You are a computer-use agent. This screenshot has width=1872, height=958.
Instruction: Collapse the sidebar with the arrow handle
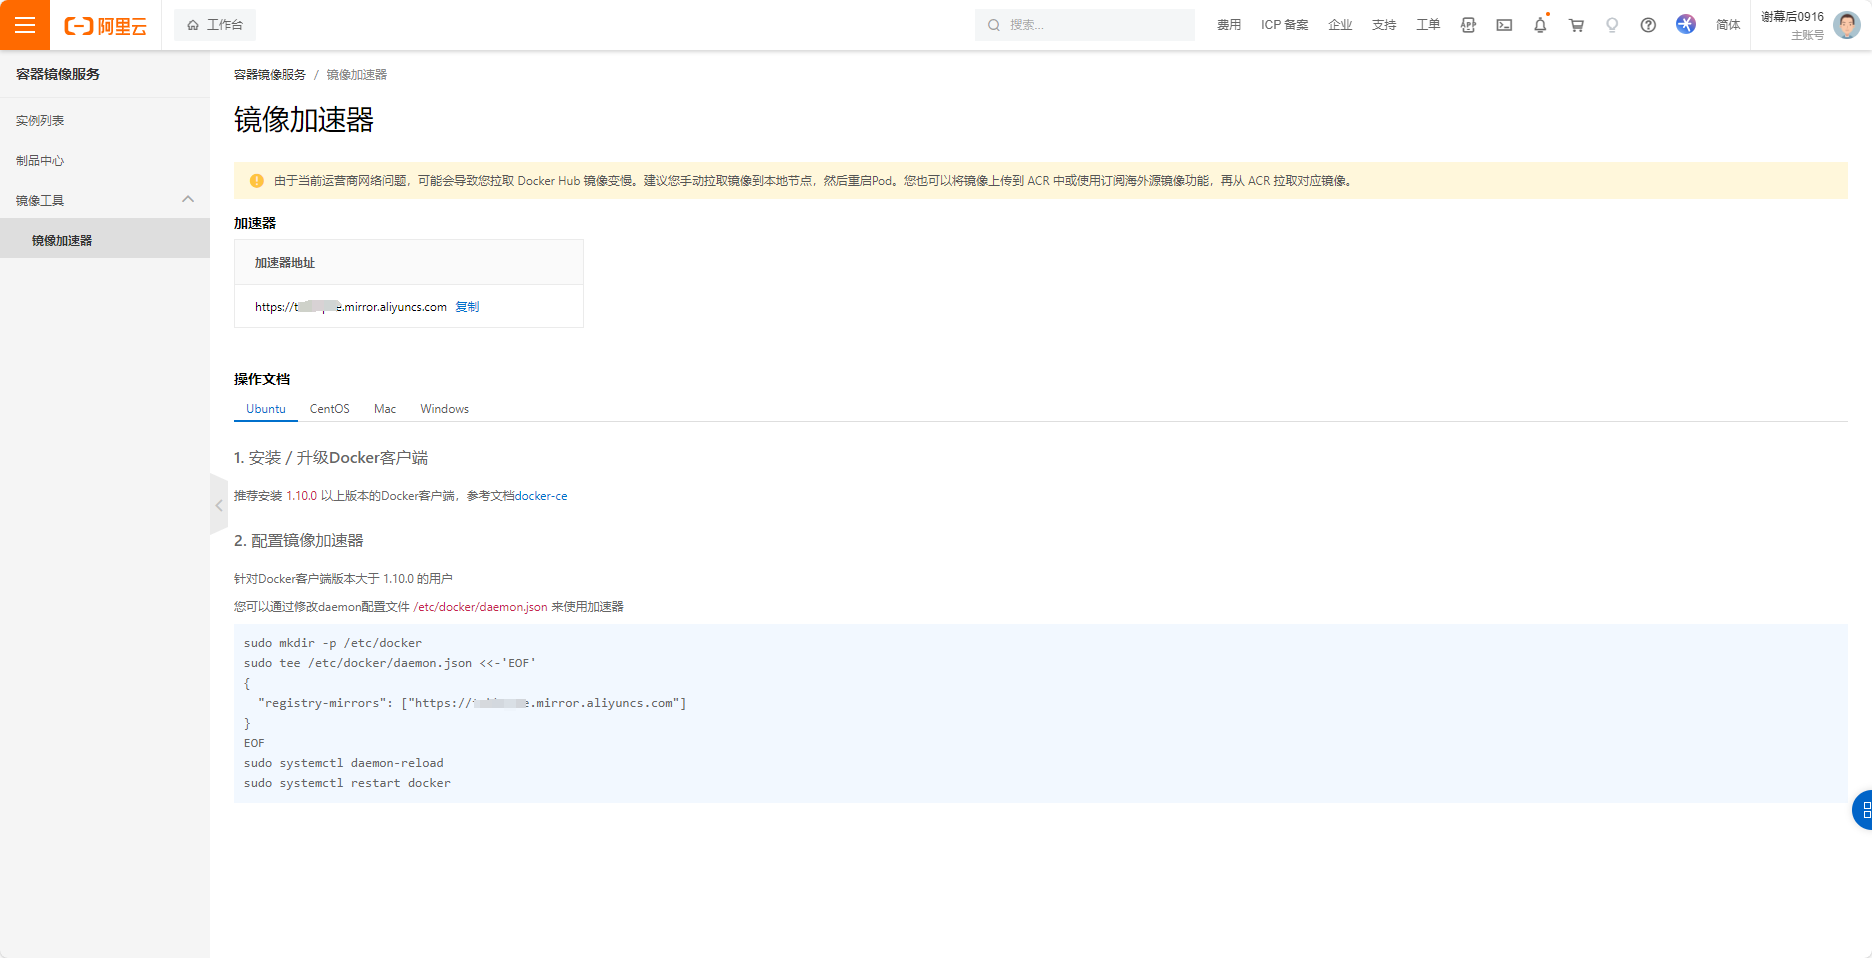click(219, 505)
